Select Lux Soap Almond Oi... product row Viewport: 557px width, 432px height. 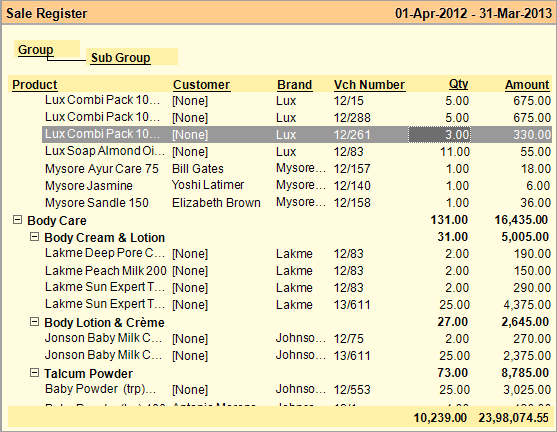(x=297, y=152)
